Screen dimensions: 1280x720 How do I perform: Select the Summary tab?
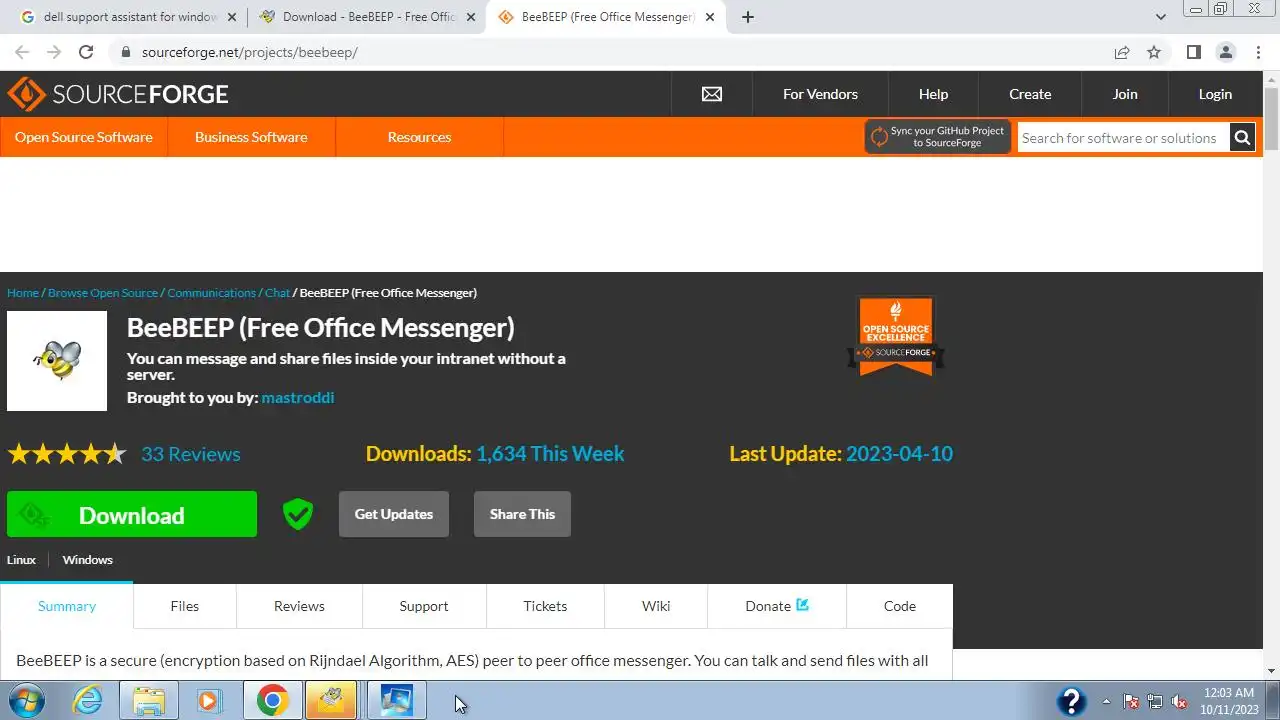[67, 606]
